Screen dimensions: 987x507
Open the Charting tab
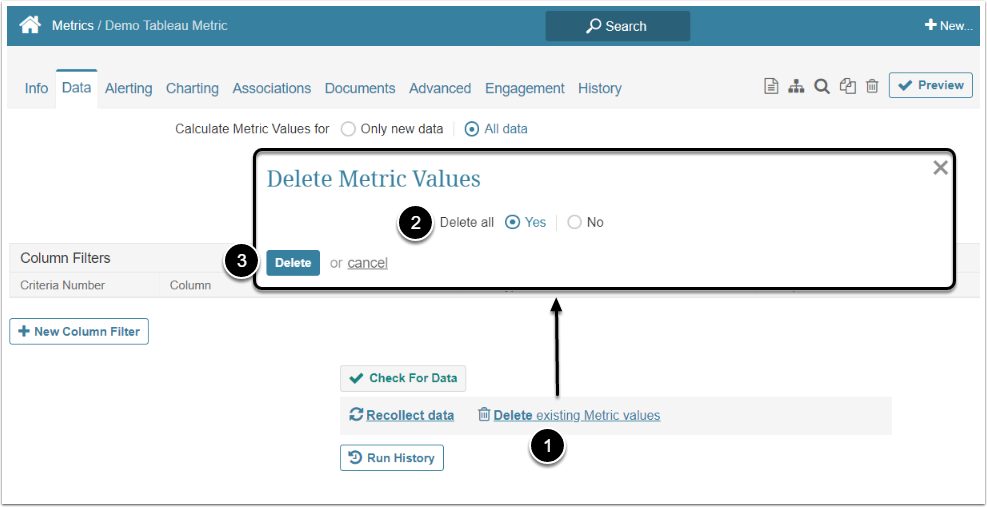point(192,88)
